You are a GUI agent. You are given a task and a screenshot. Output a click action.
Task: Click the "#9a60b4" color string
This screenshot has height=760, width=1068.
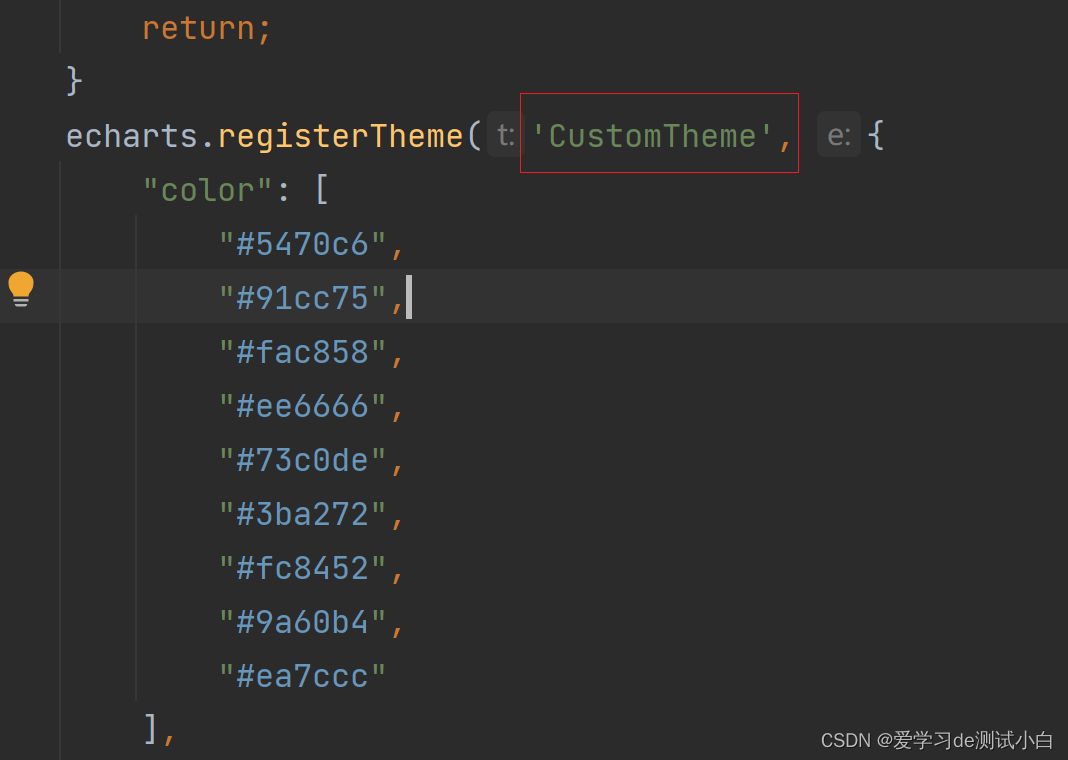(302, 622)
